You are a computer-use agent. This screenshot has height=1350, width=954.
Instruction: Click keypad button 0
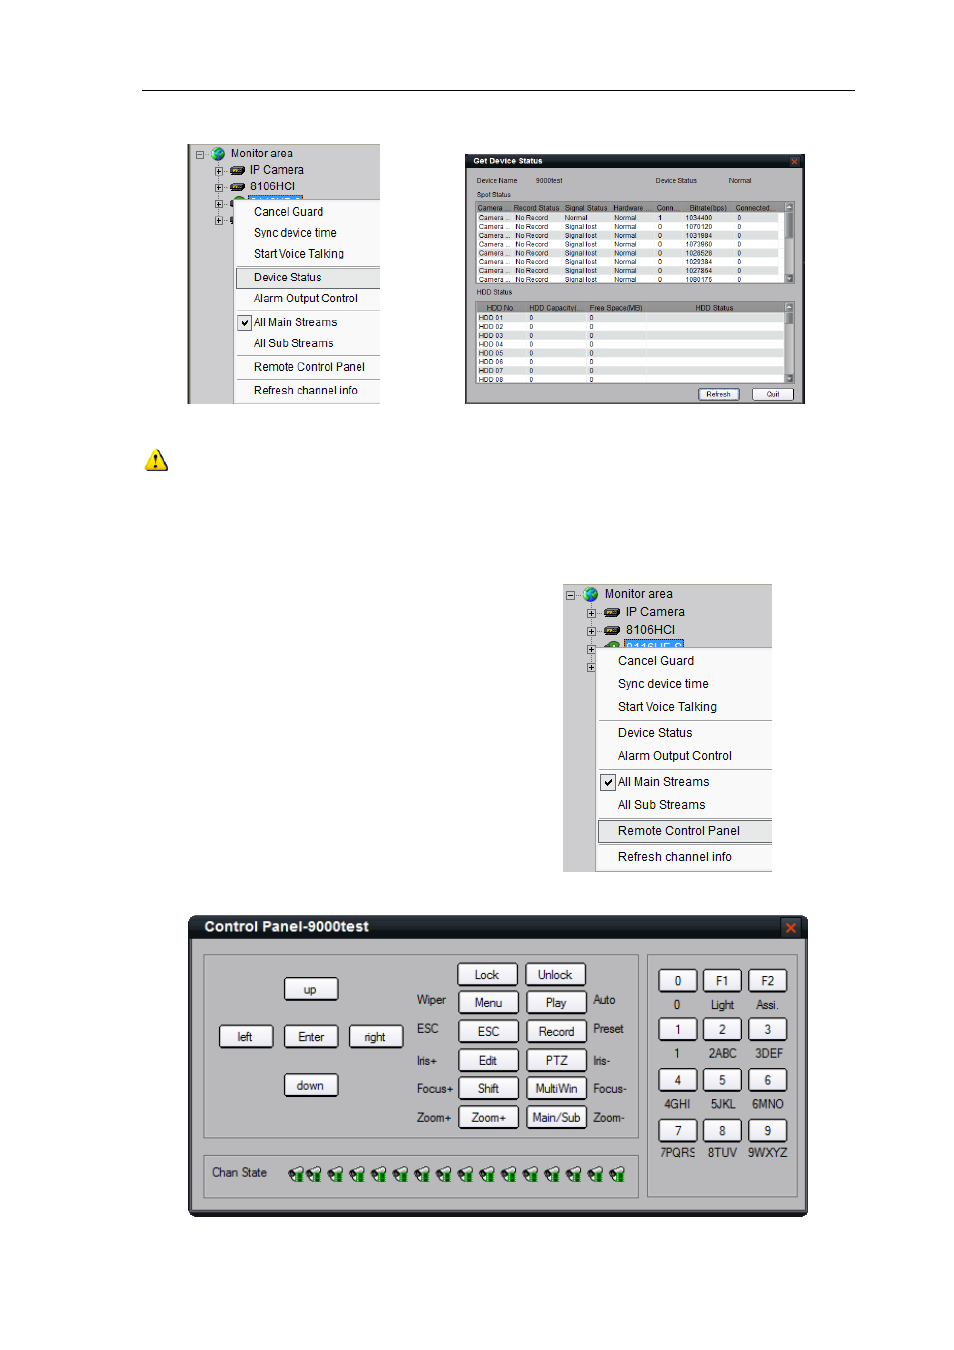(x=678, y=981)
